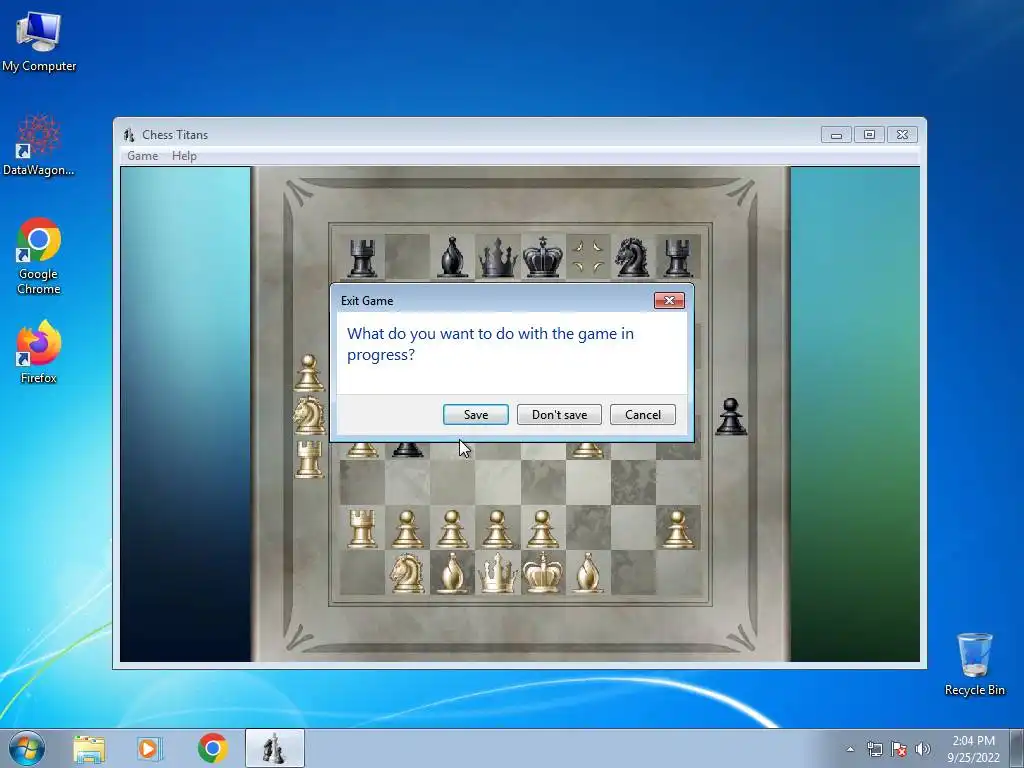The width and height of the screenshot is (1024, 768).
Task: Click the captured white rook left of board
Action: (x=310, y=458)
